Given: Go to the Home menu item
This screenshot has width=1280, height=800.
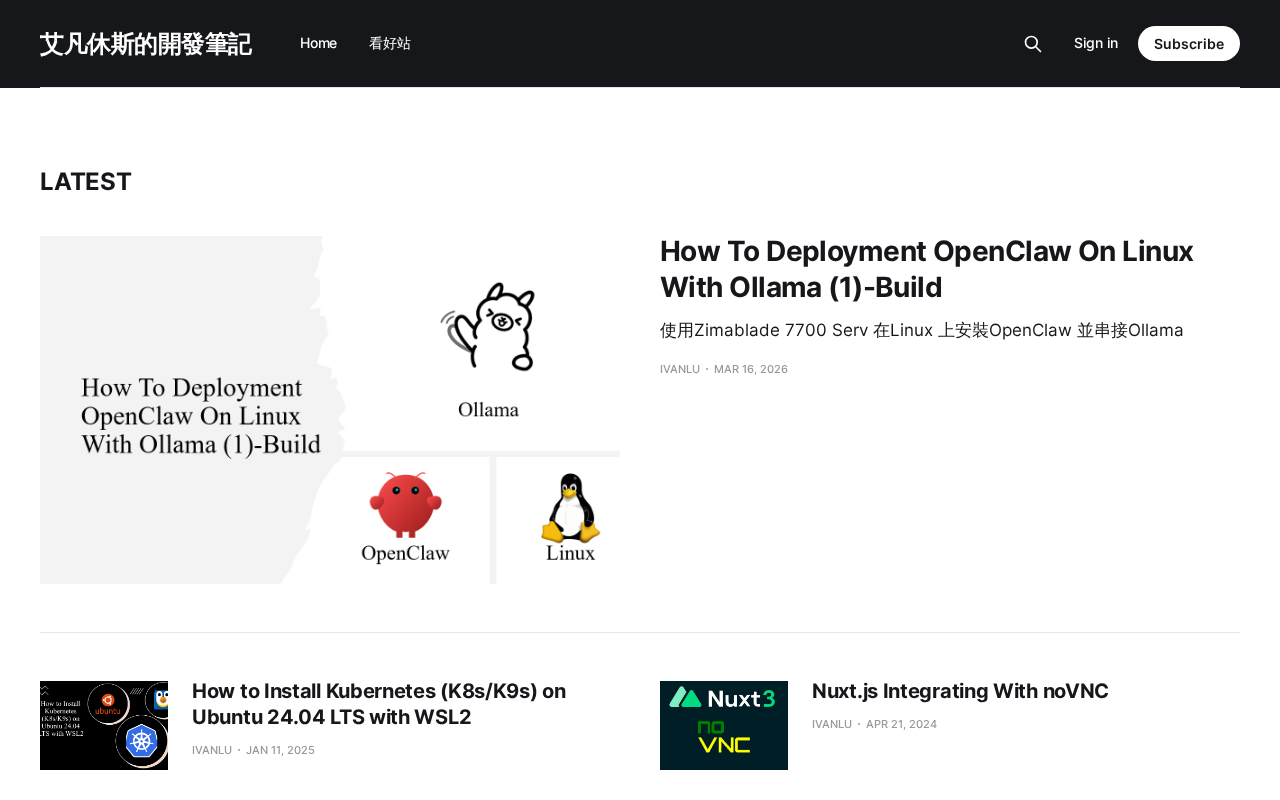Looking at the screenshot, I should click(x=318, y=43).
